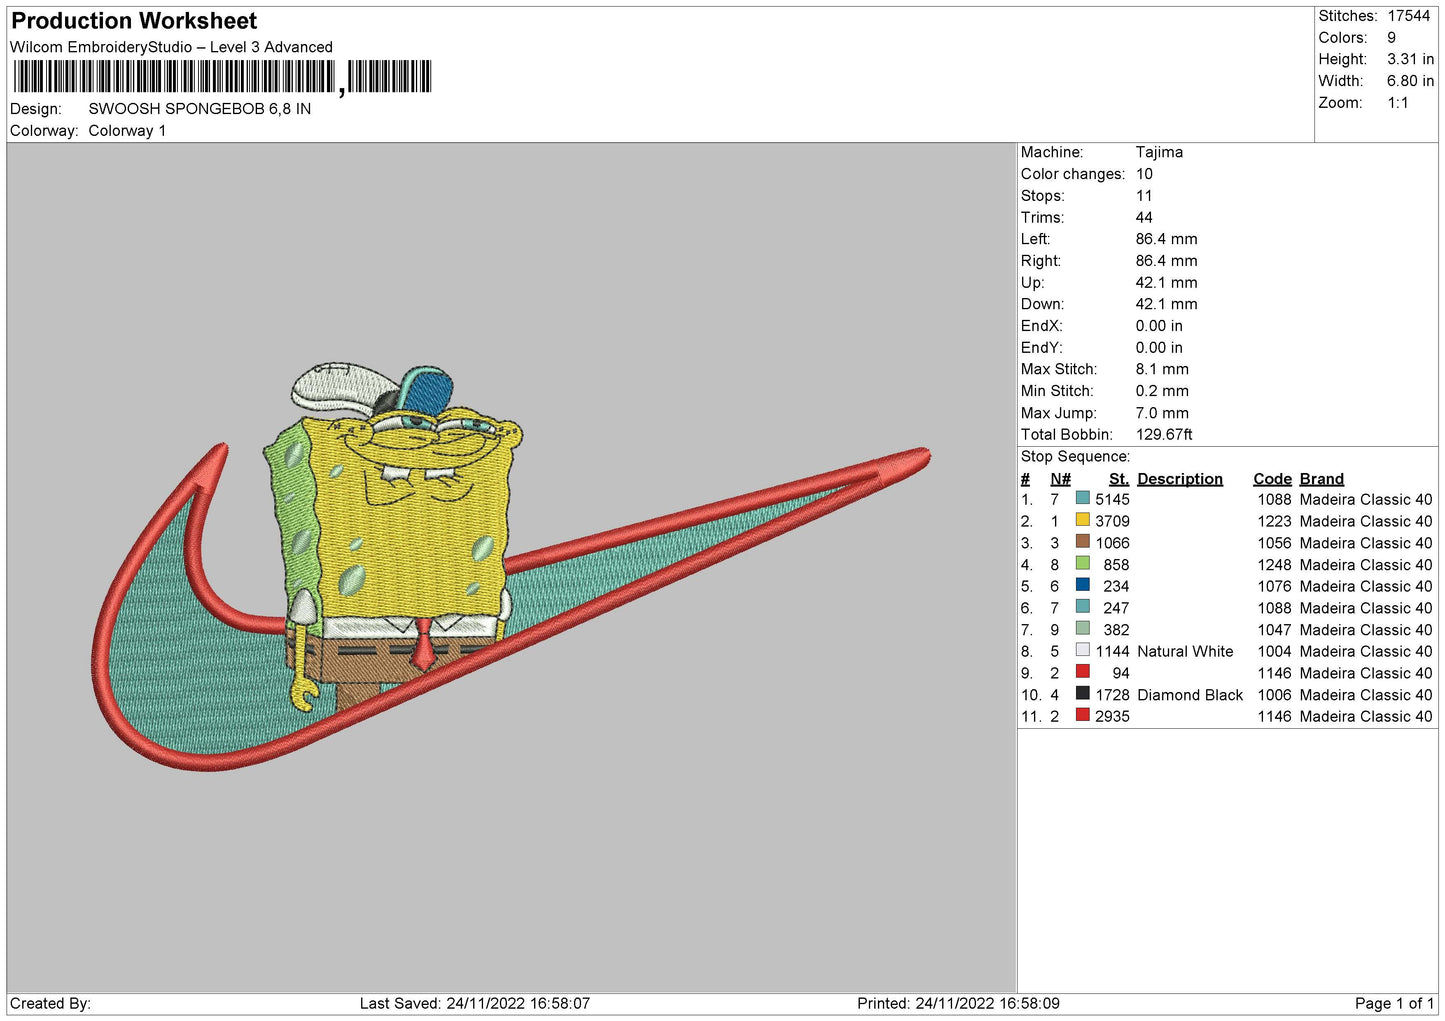Select the 'Color changes:' label
This screenshot has height=1021, width=1445.
click(x=1072, y=174)
